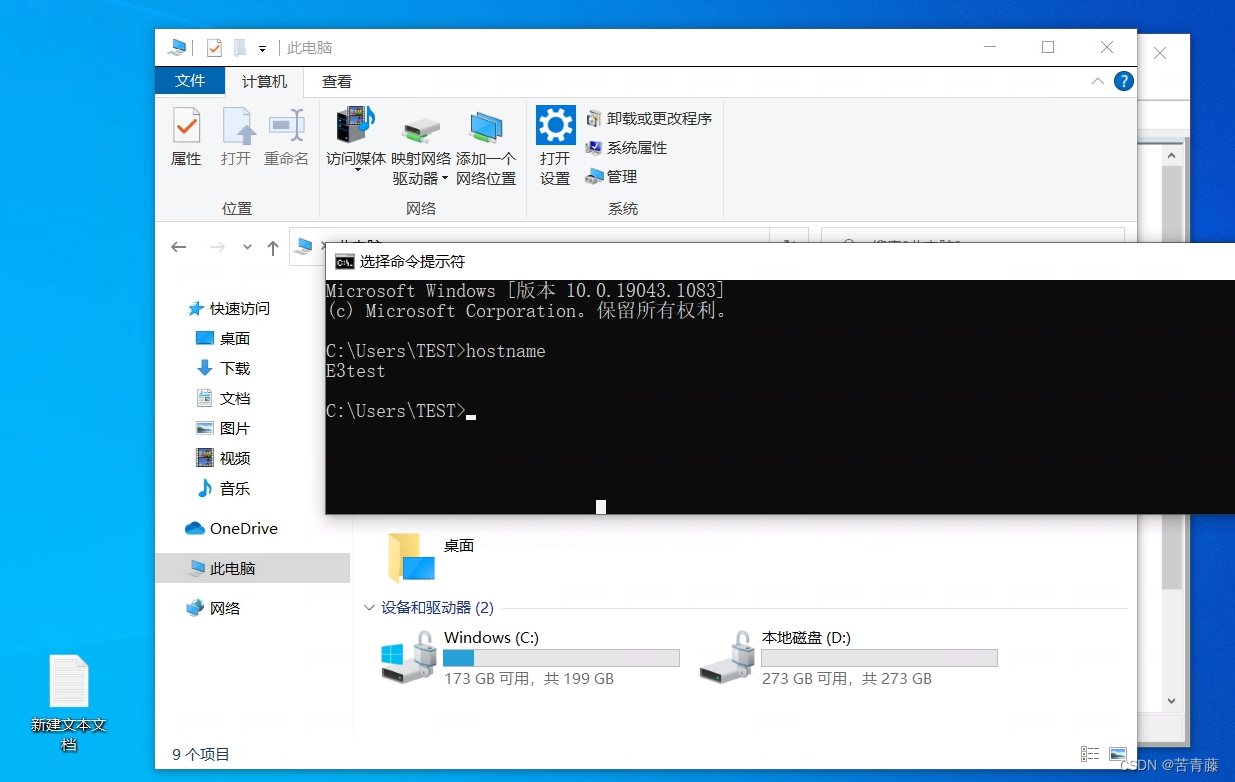This screenshot has width=1235, height=782.
Task: Click the 'E3test' output text
Action: (356, 371)
